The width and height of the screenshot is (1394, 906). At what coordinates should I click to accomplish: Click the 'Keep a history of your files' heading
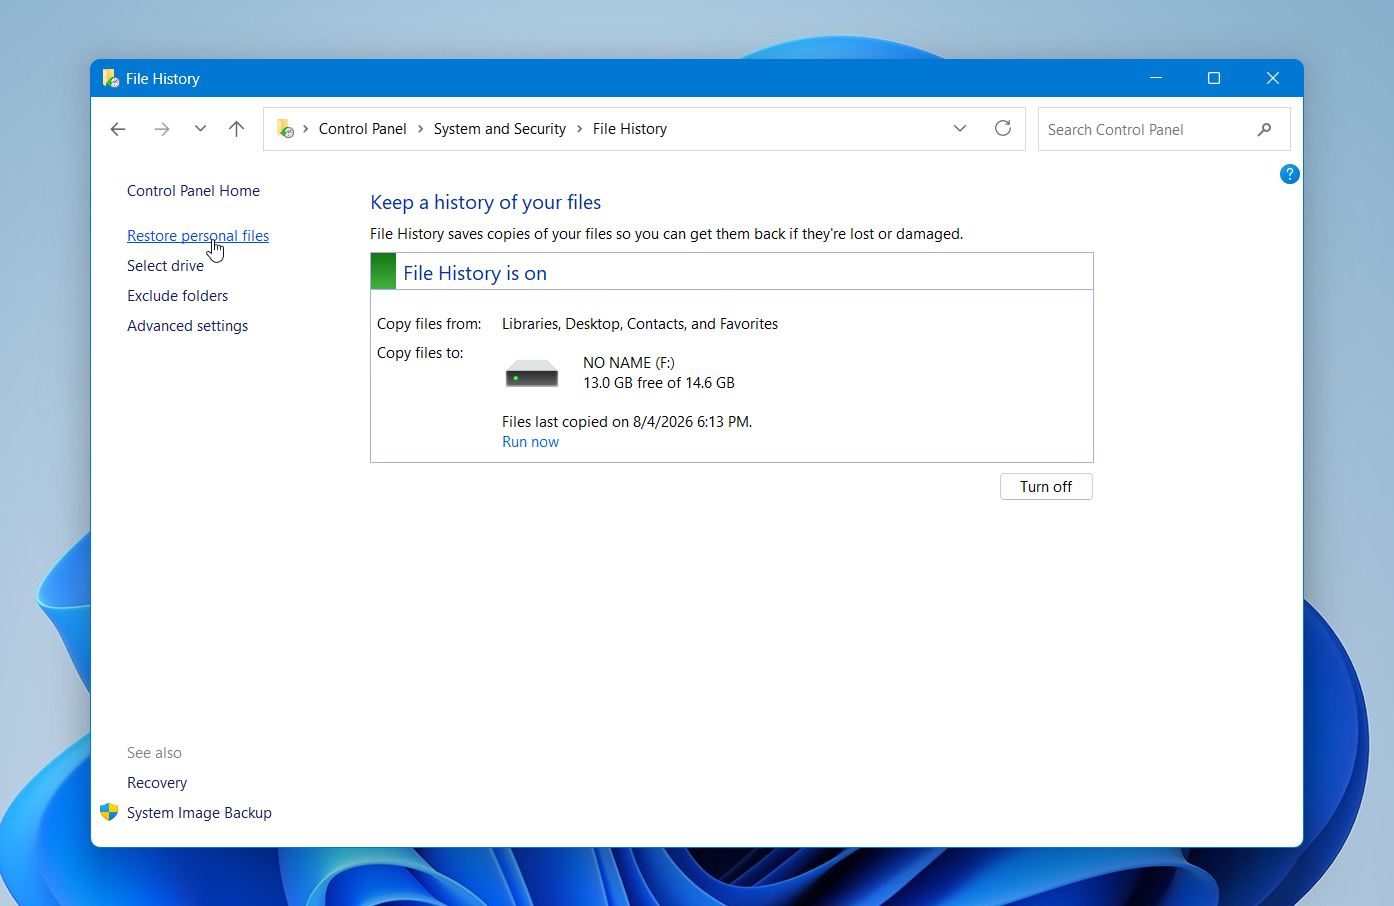point(485,202)
